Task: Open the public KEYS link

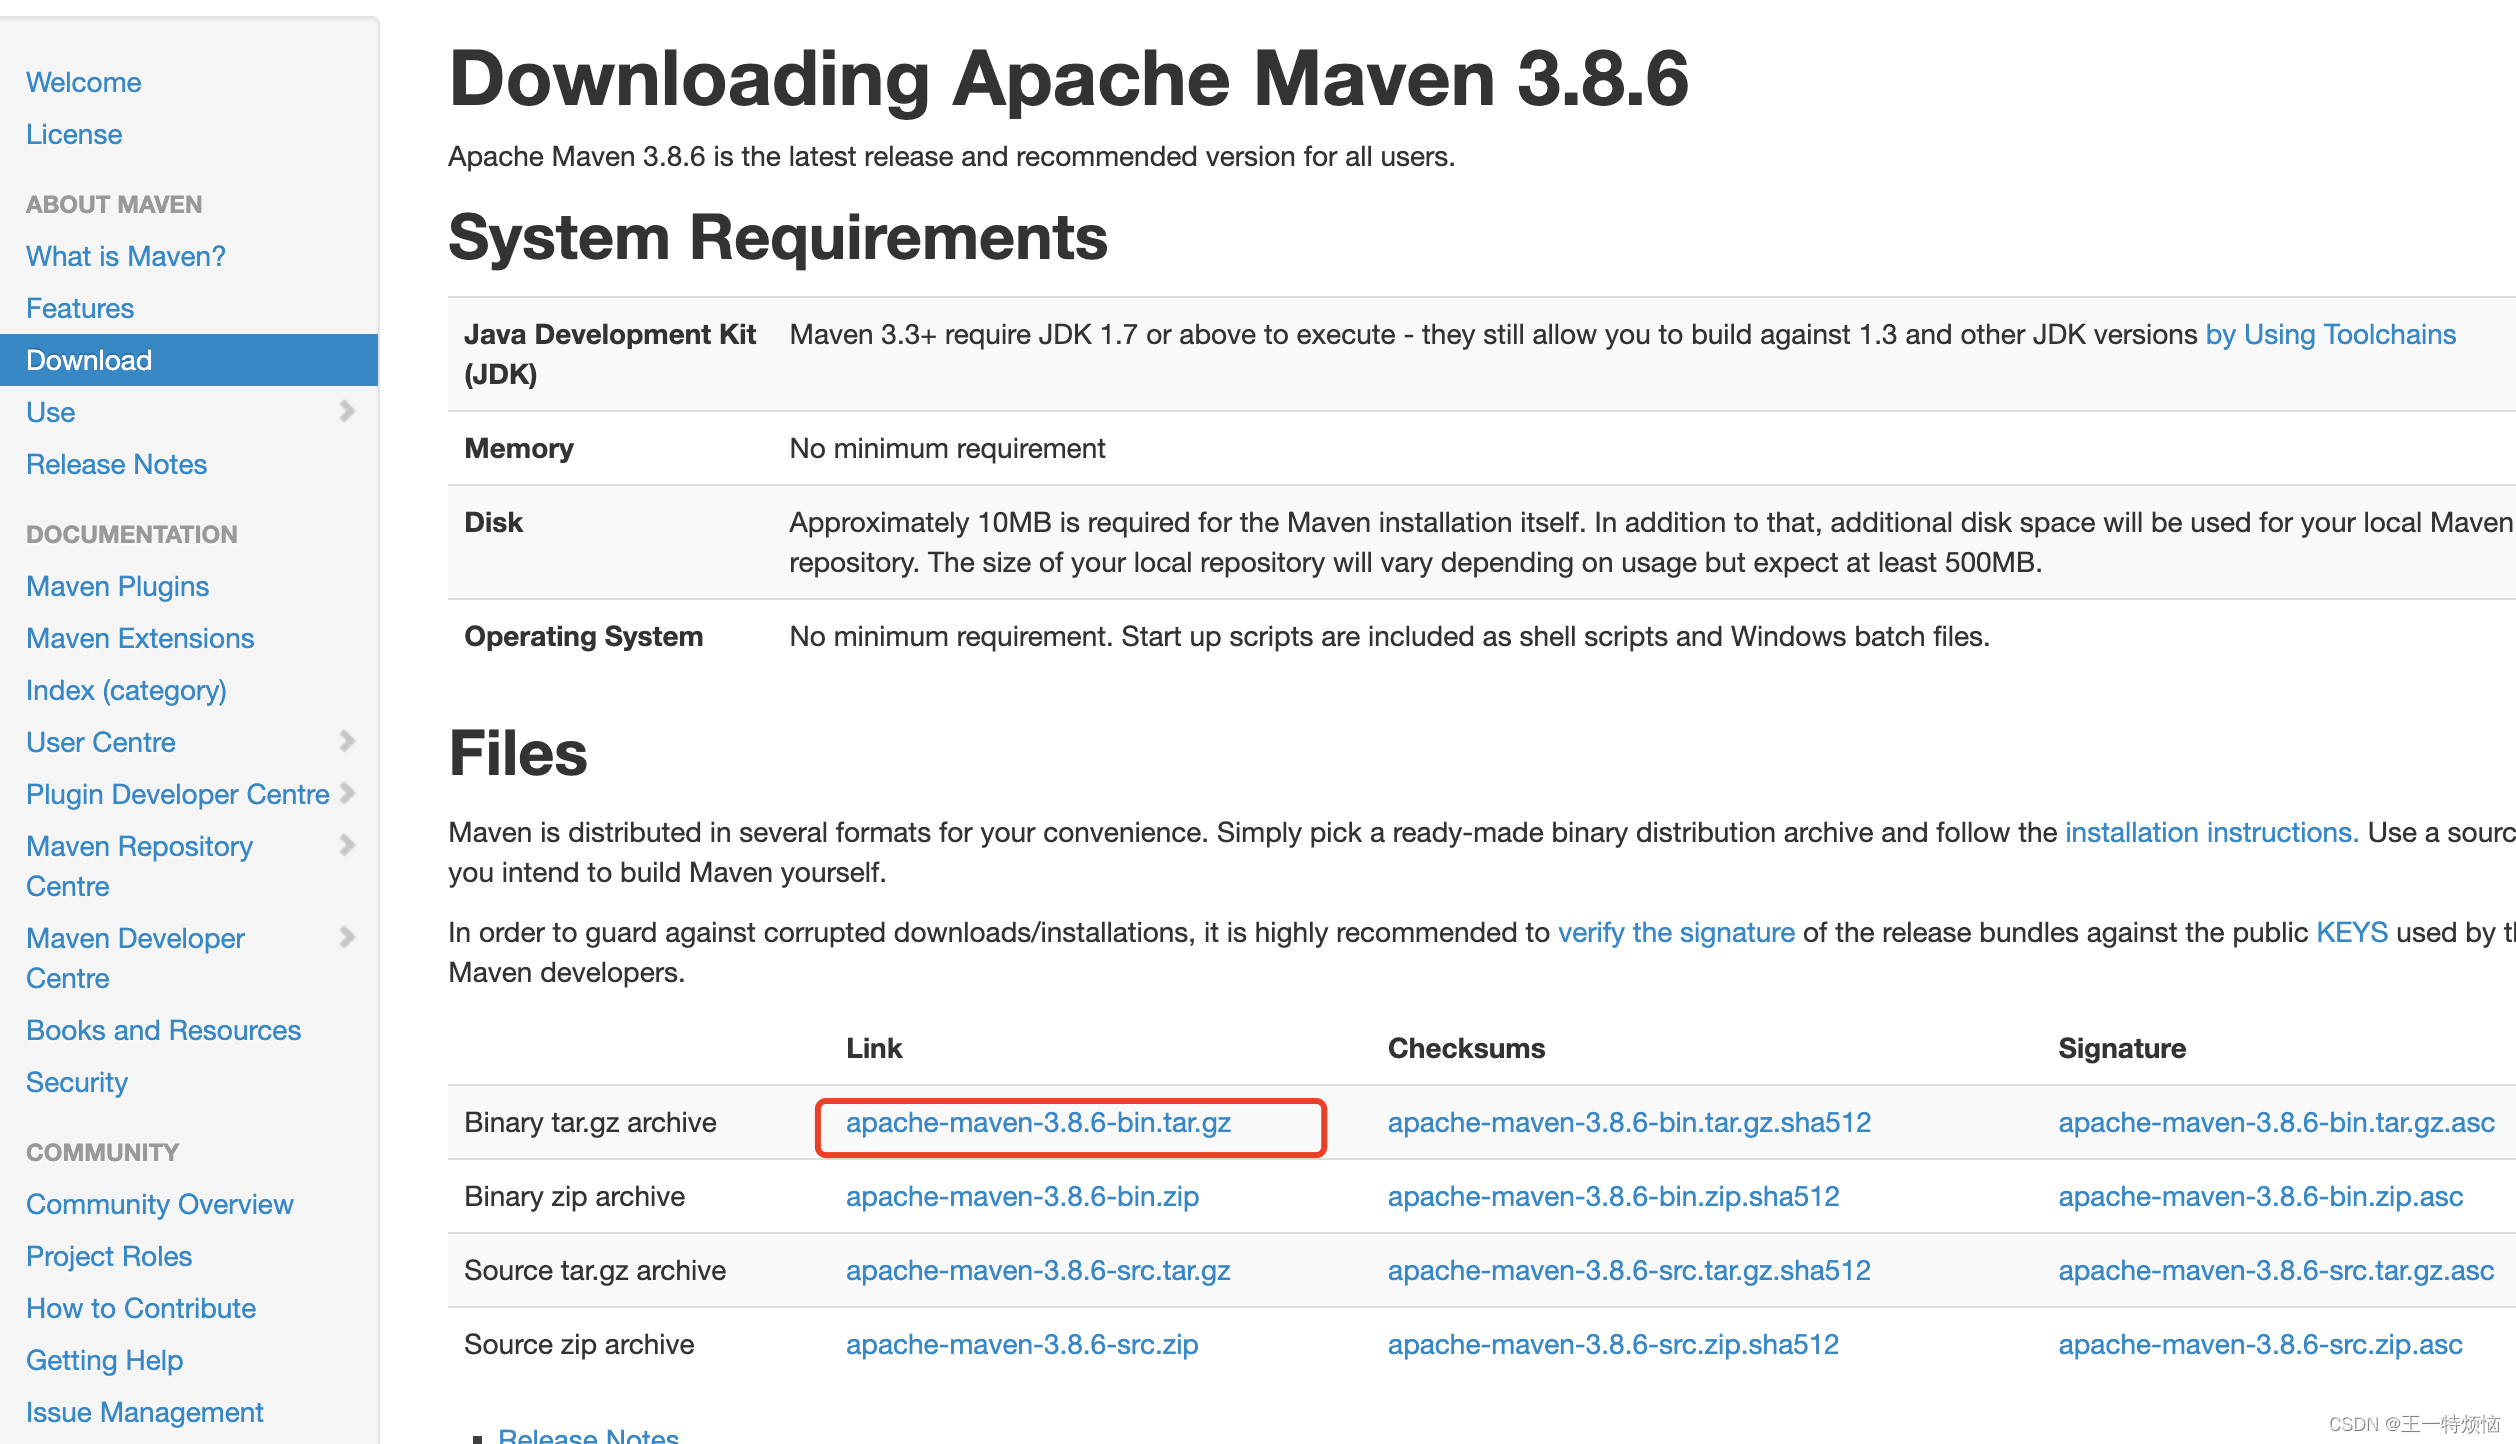Action: click(x=2352, y=932)
